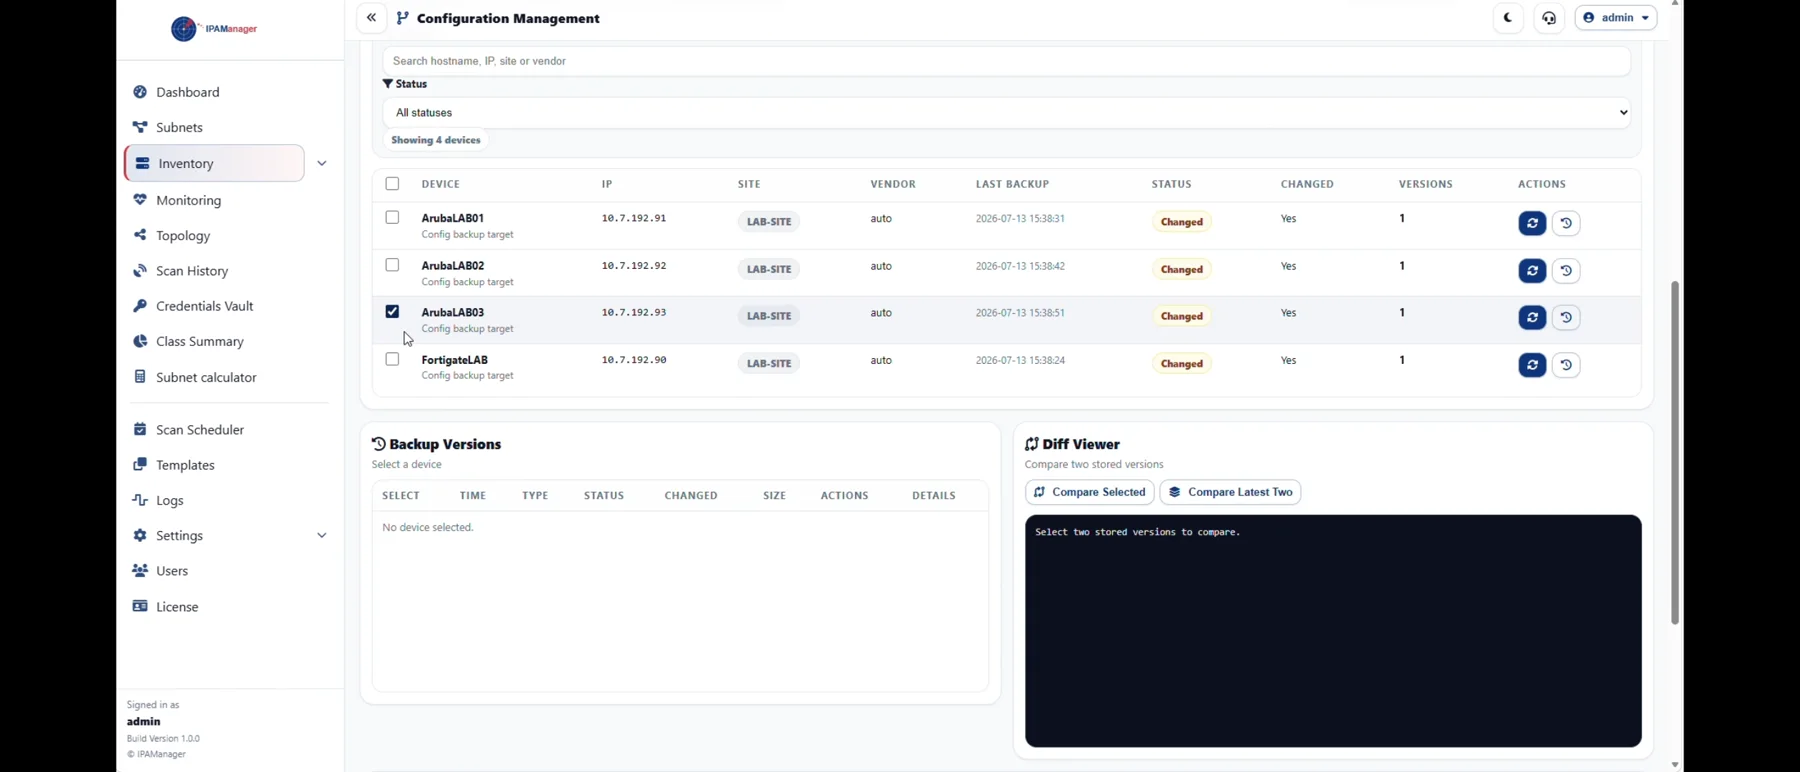The height and width of the screenshot is (772, 1800).
Task: Check the ArubaLAB02 row checkbox
Action: point(392,265)
